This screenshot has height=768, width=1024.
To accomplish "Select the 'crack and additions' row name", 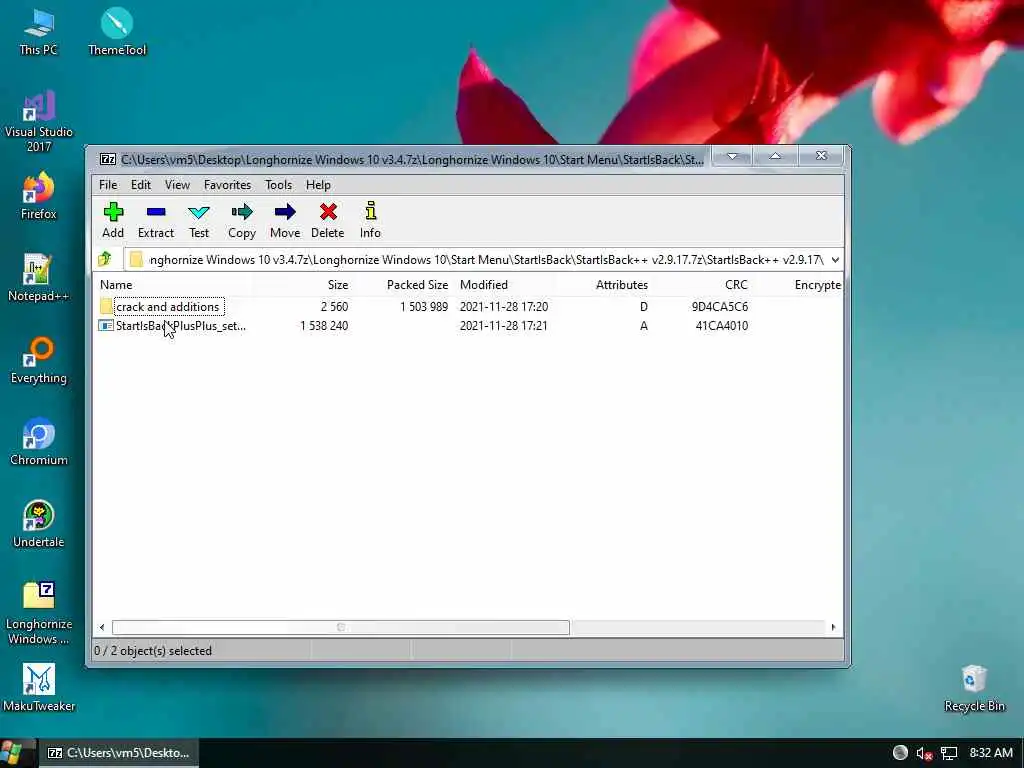I will [x=168, y=306].
